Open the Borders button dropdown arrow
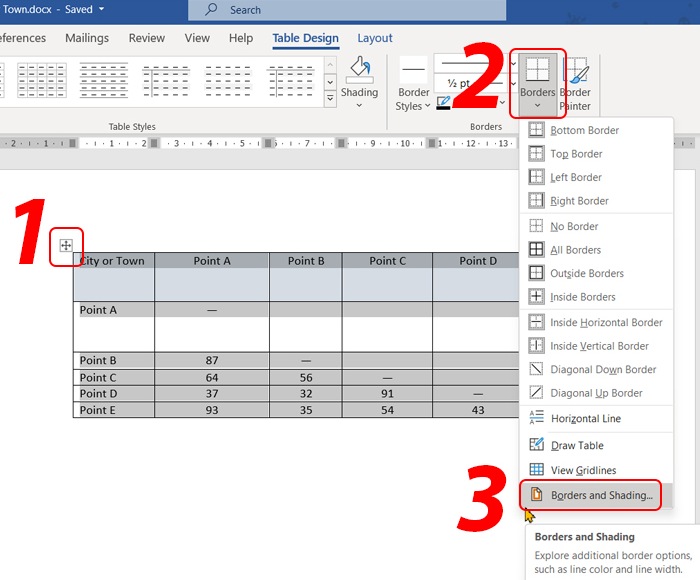The height and width of the screenshot is (580, 700). pos(538,106)
